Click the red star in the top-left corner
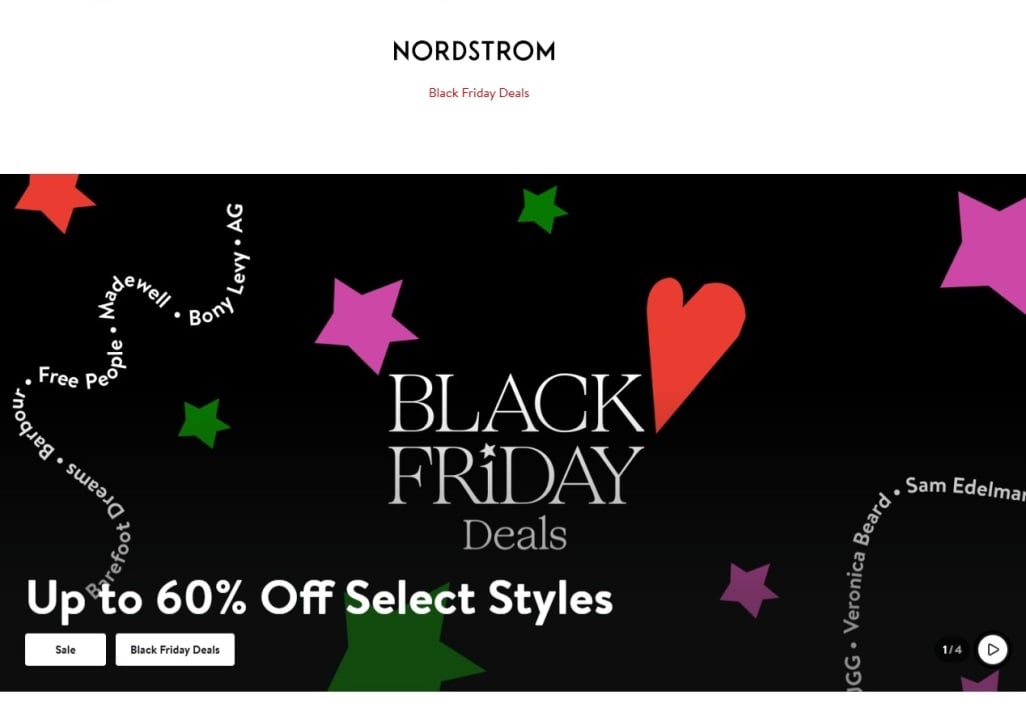Viewport: 1026px width, 708px height. pyautogui.click(x=54, y=197)
